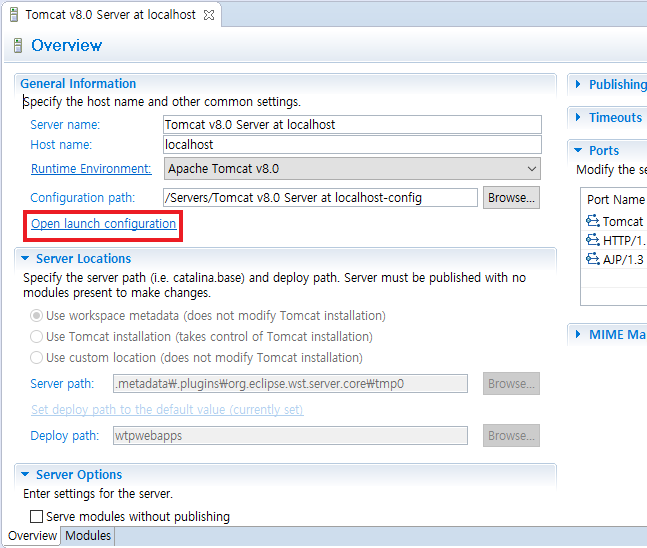Click the Tomcat port row icon

593,221
